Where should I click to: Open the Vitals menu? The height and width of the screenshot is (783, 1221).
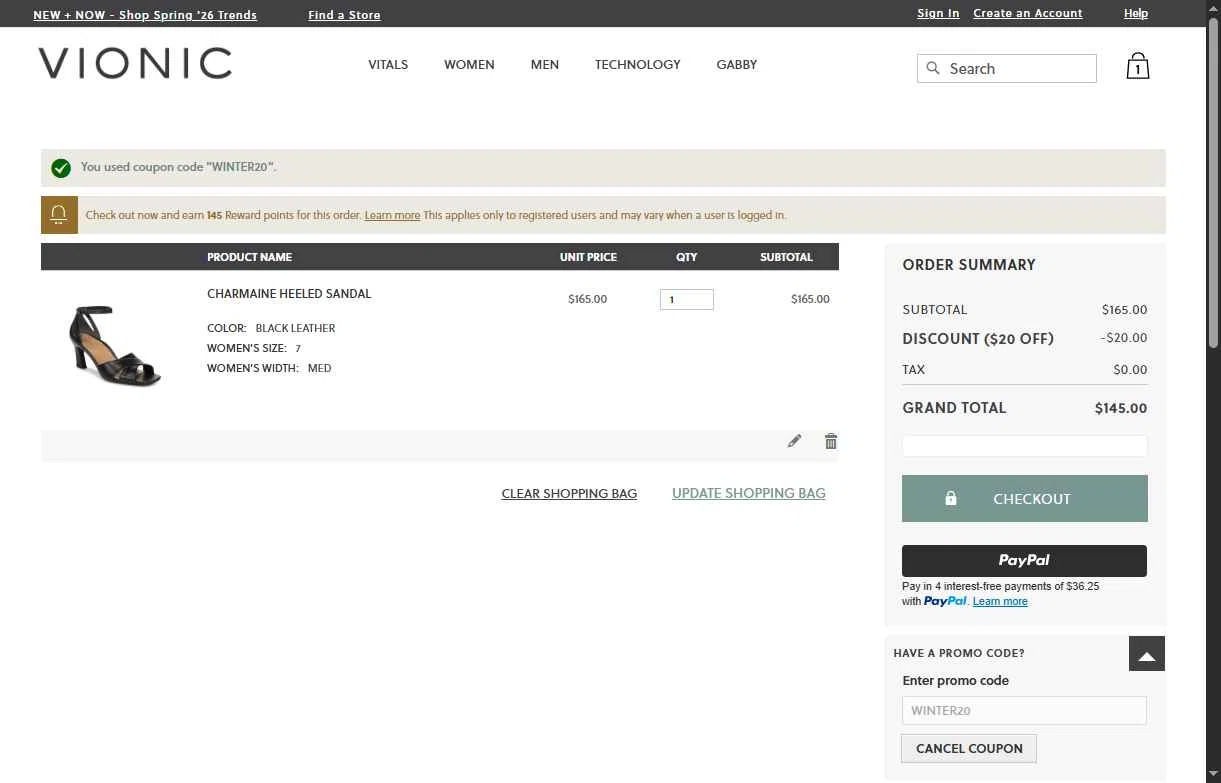[x=388, y=64]
